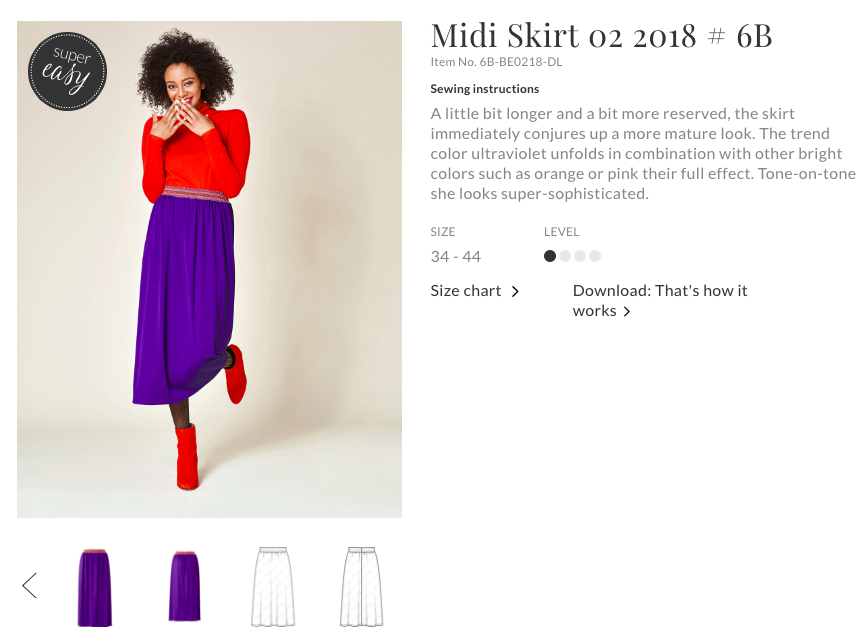The image size is (867, 641).
Task: Click the 'Sewing instructions' heading
Action: click(485, 89)
